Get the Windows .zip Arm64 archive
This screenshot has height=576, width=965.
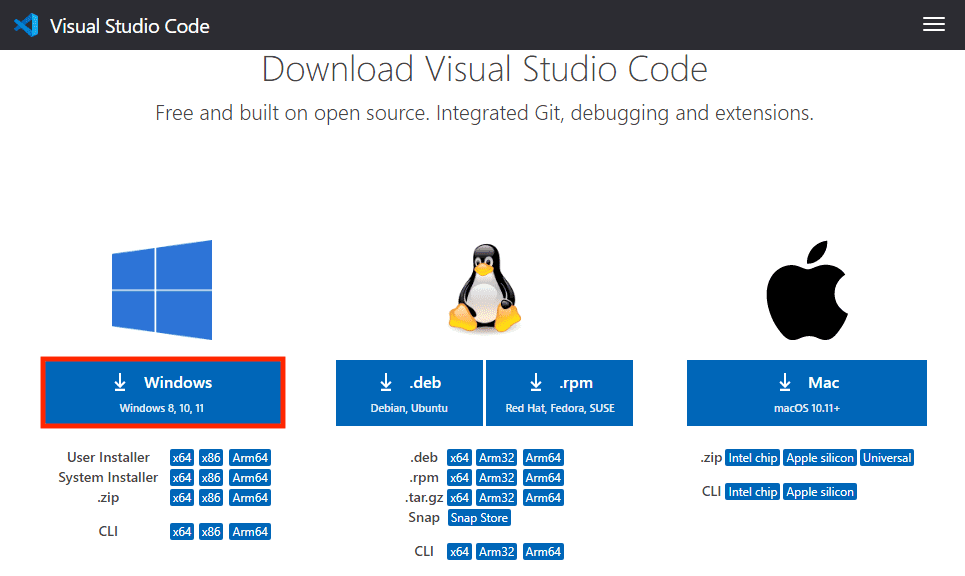click(250, 498)
